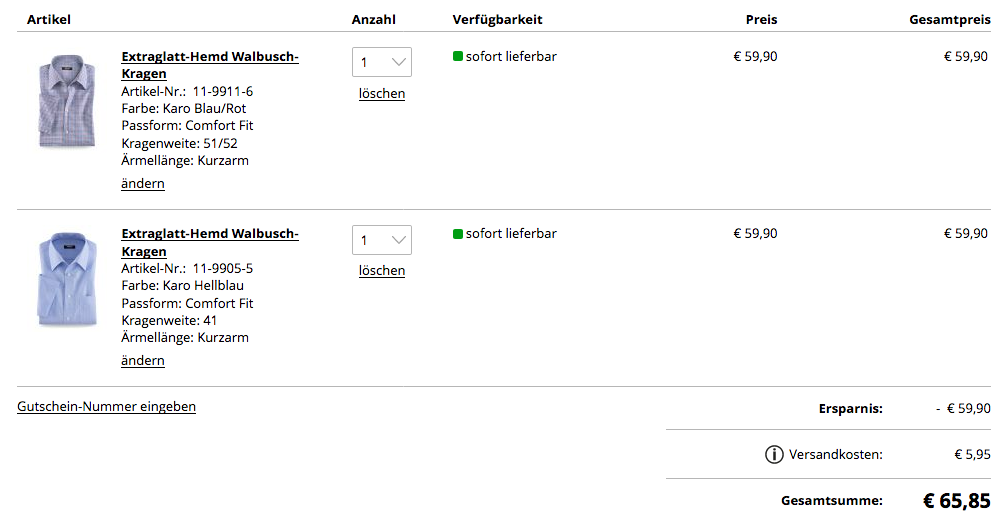Open quantity dropdown for Karo Blau/Rot shirt

382,62
